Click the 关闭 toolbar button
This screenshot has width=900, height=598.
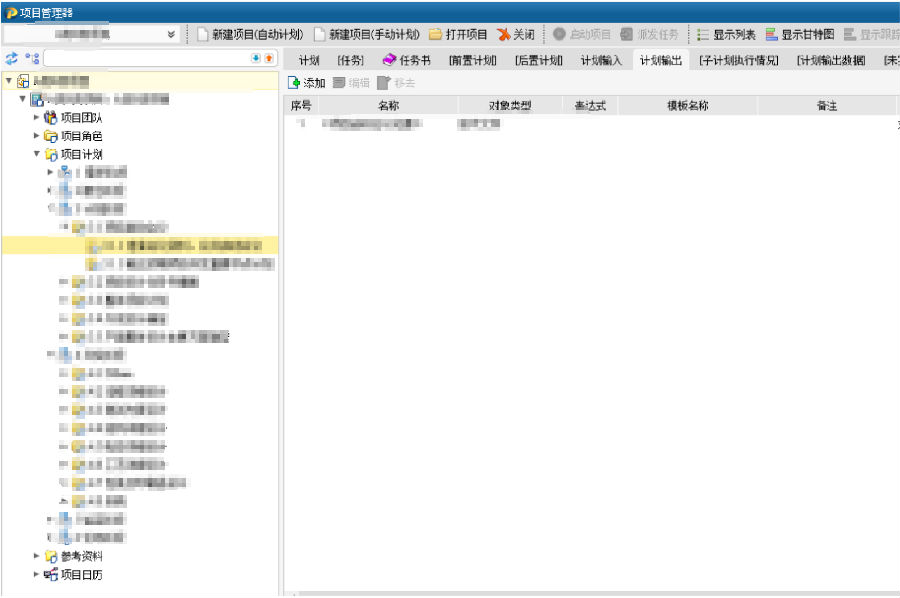point(516,34)
